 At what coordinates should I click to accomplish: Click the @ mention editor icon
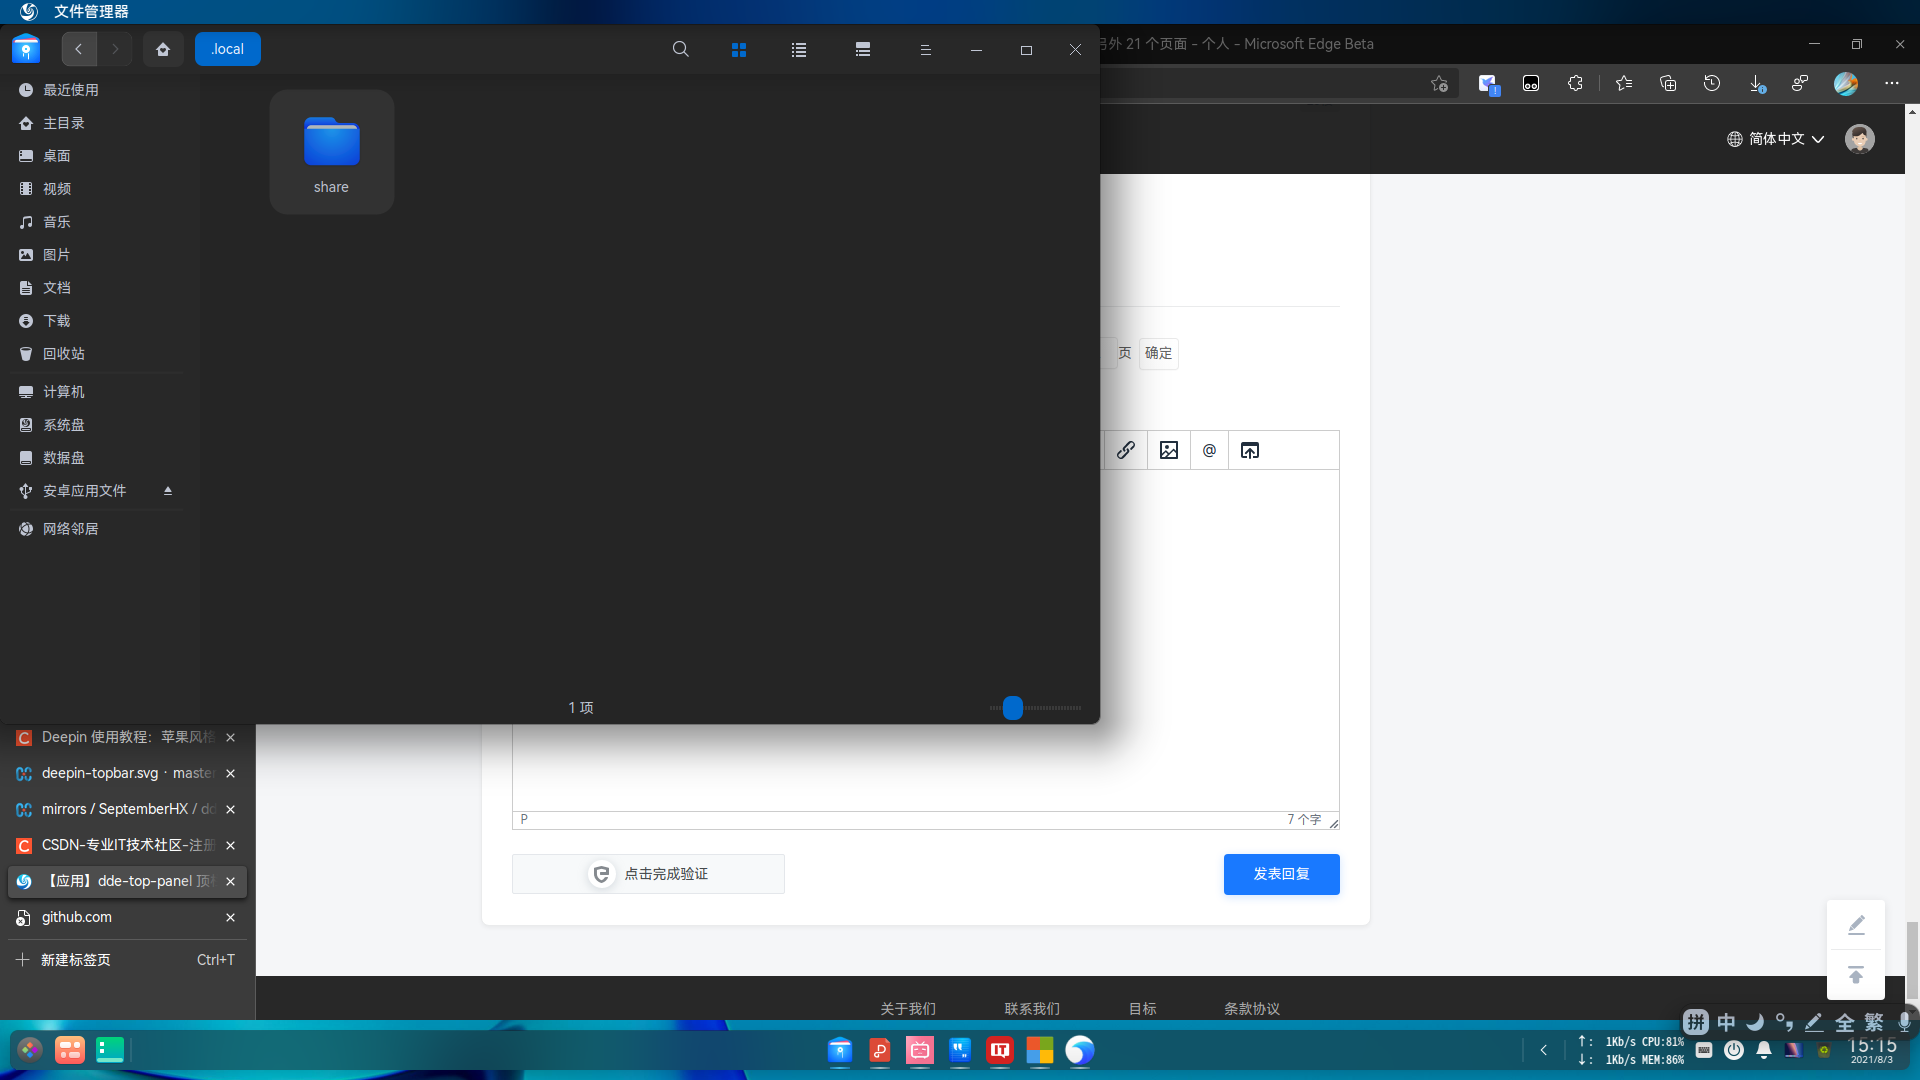click(1209, 450)
